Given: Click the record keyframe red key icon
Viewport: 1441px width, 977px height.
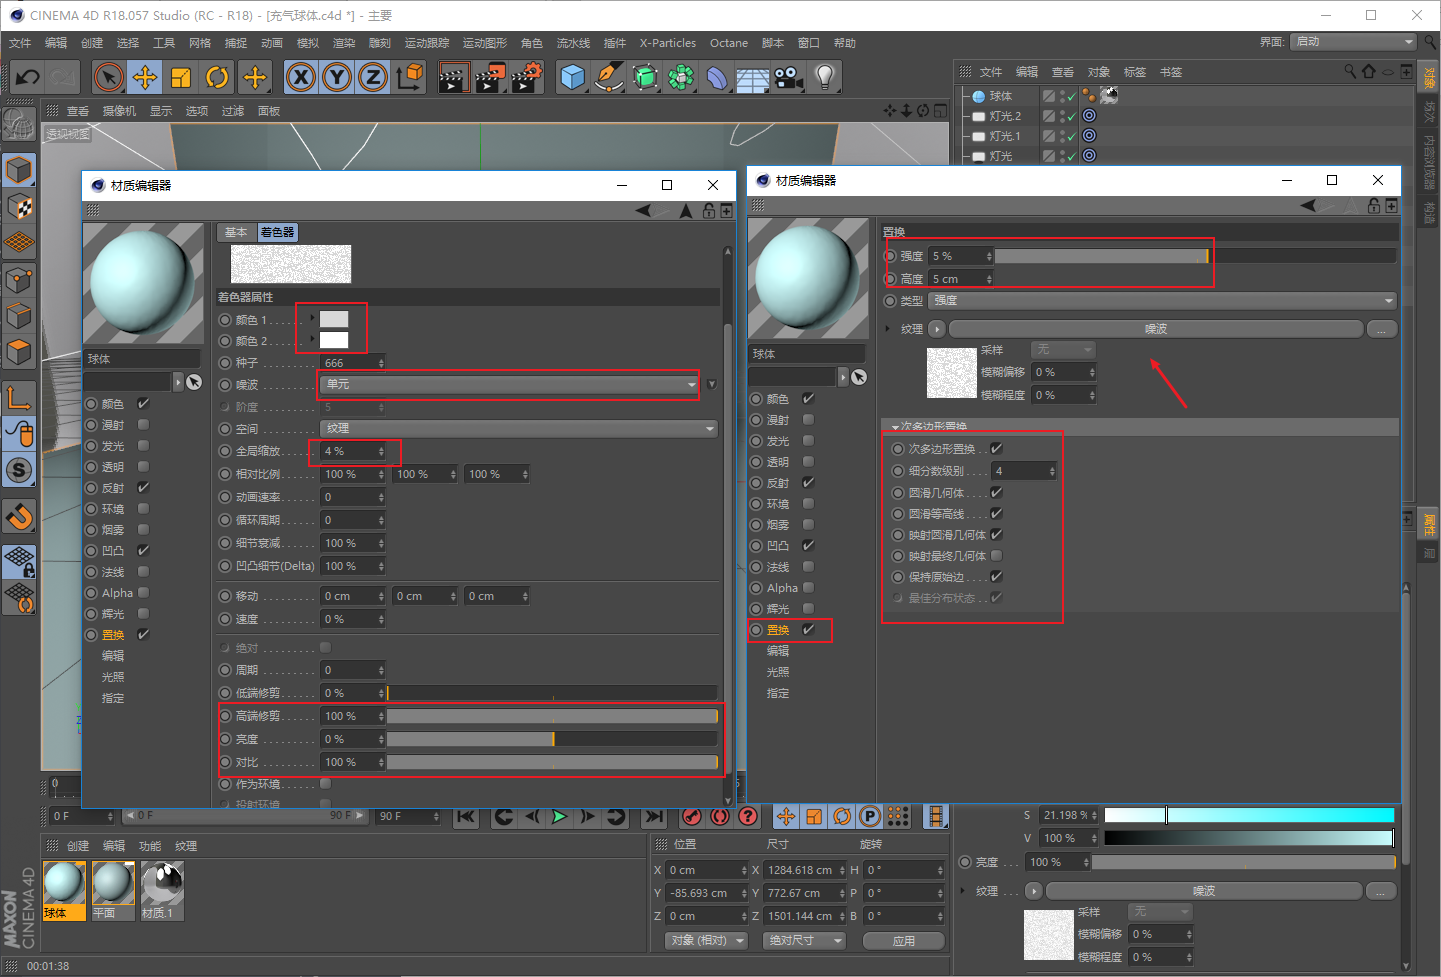Looking at the screenshot, I should [692, 817].
